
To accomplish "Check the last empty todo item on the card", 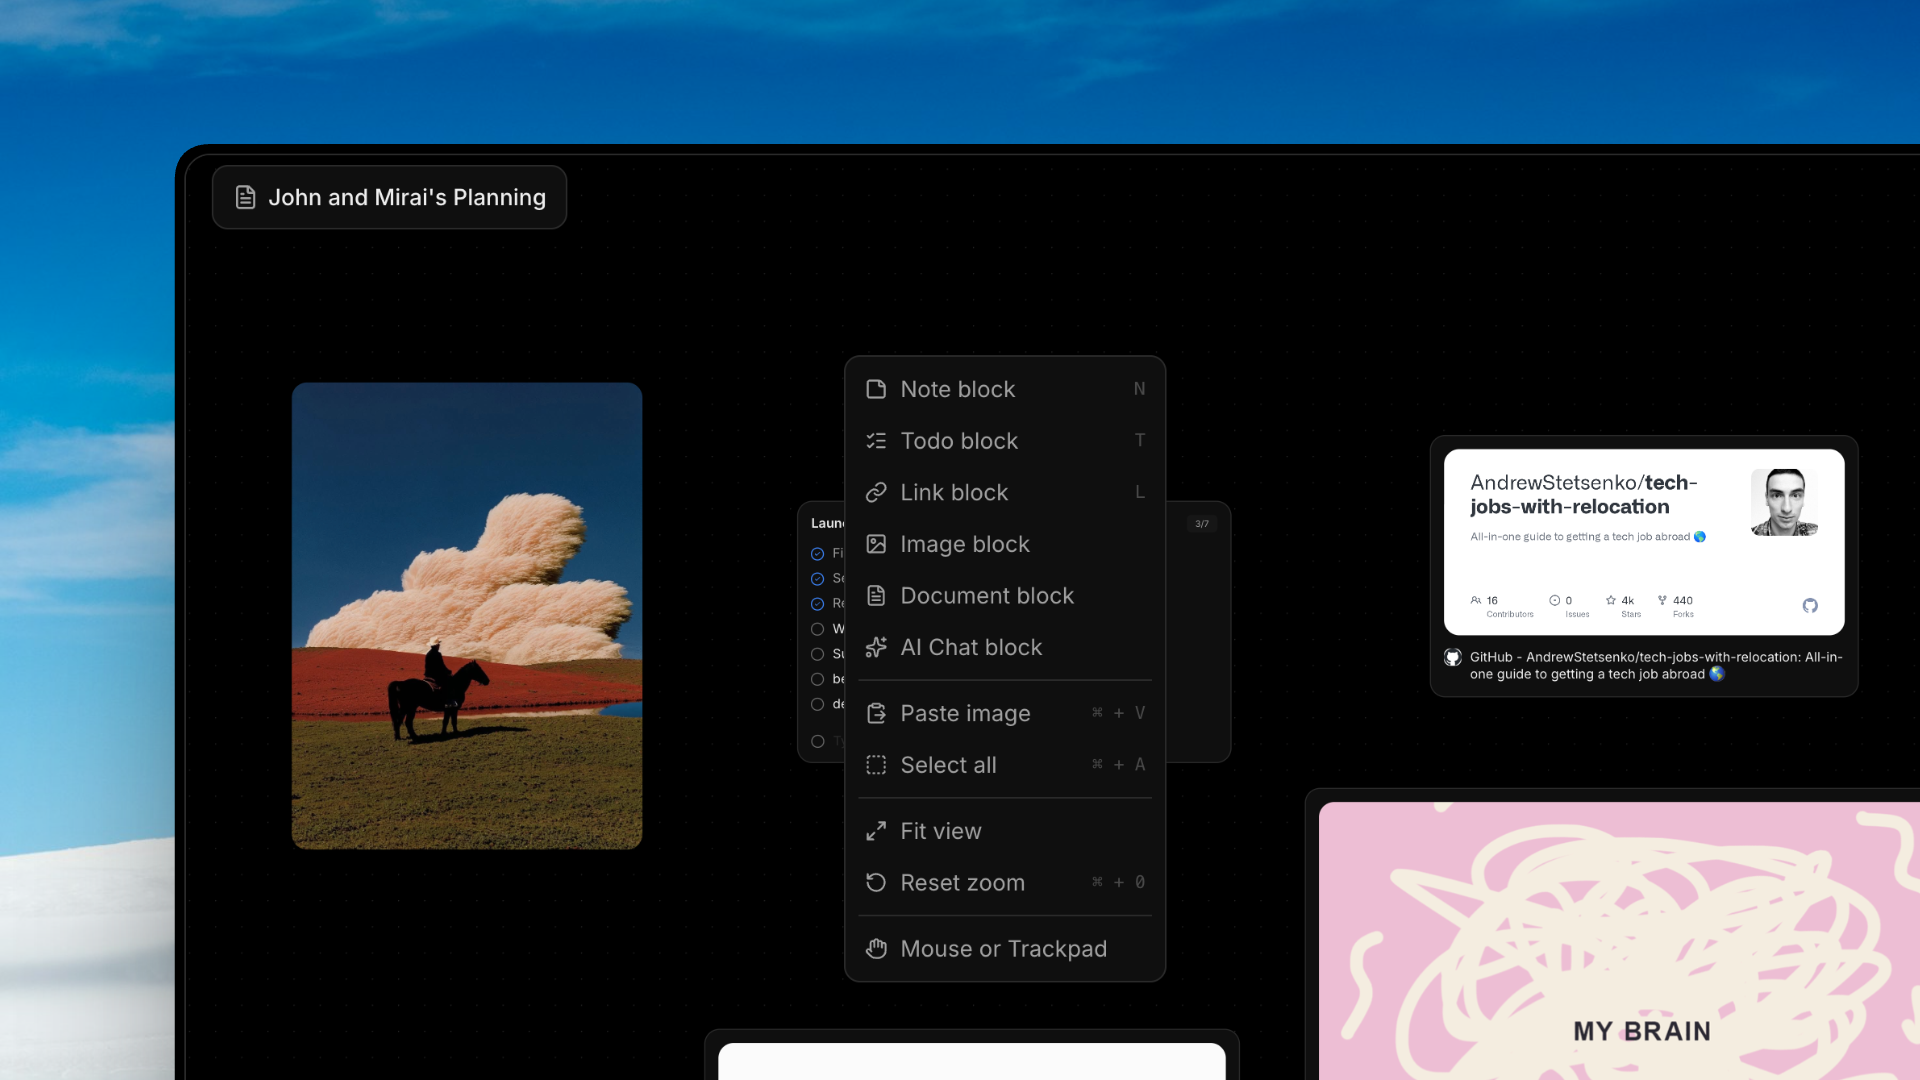I will click(817, 741).
